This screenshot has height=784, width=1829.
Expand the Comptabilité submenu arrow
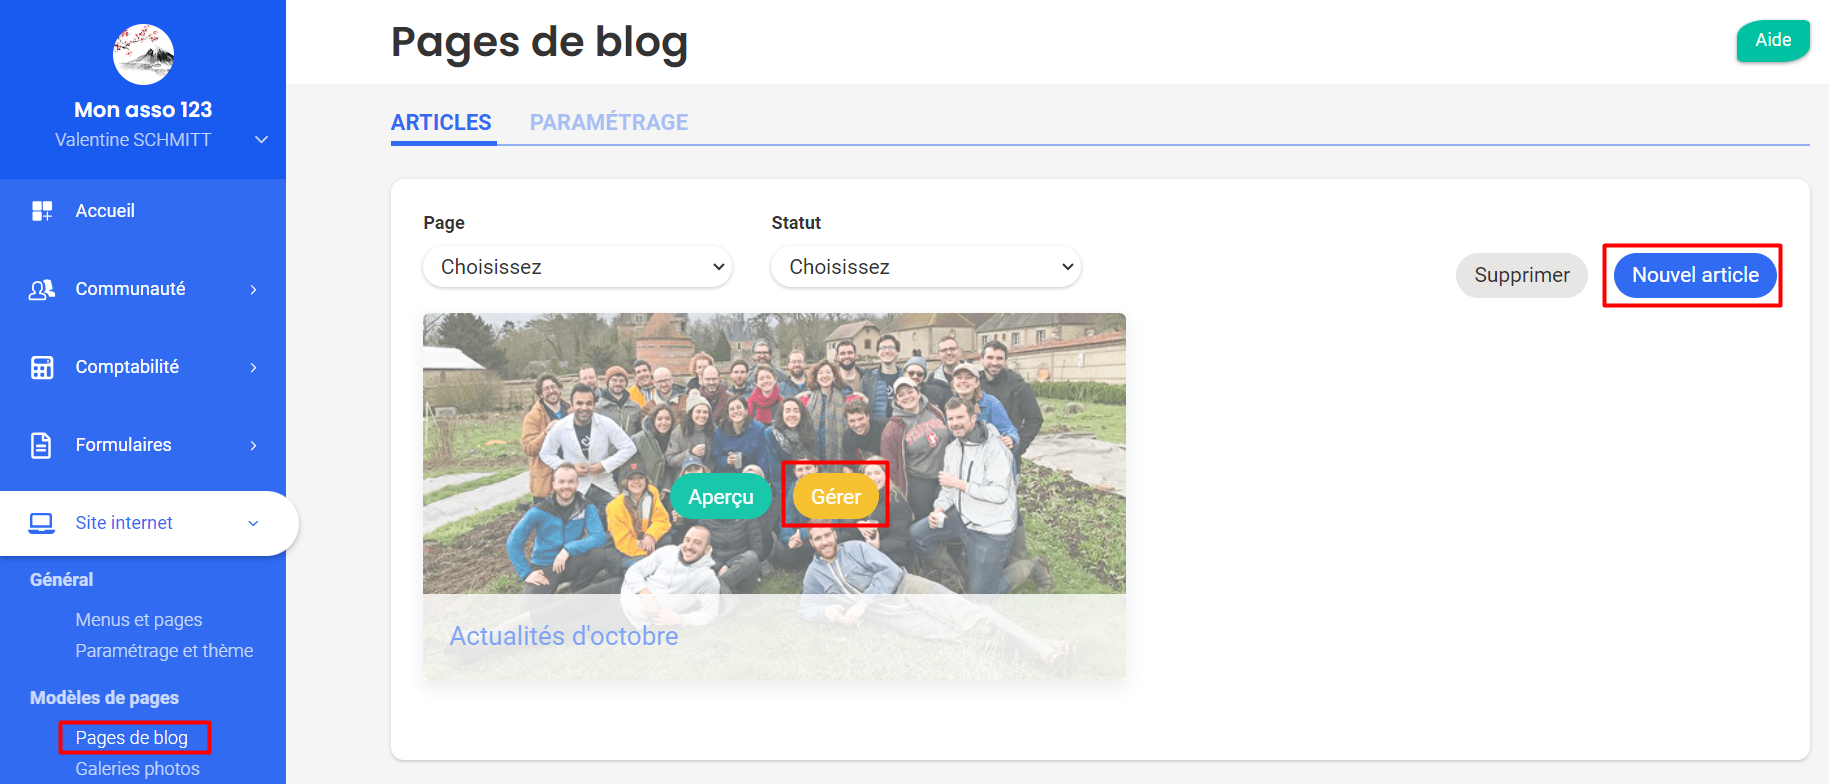pos(254,367)
